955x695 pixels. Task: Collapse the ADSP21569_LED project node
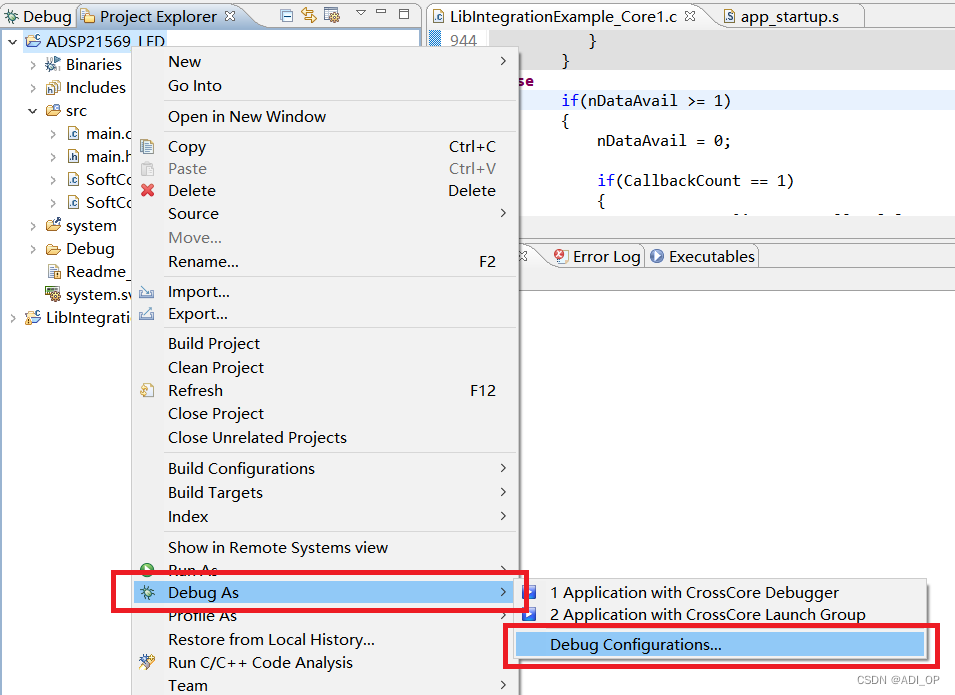pos(12,42)
